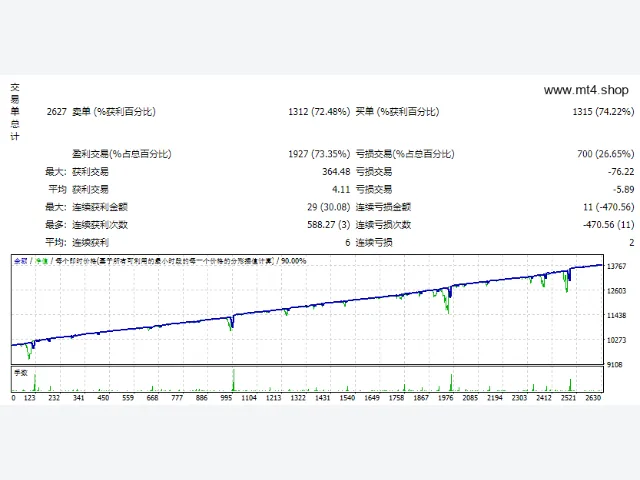Image resolution: width=640 pixels, height=480 pixels.
Task: Select the 连续获利金额 label
Action: point(100,207)
